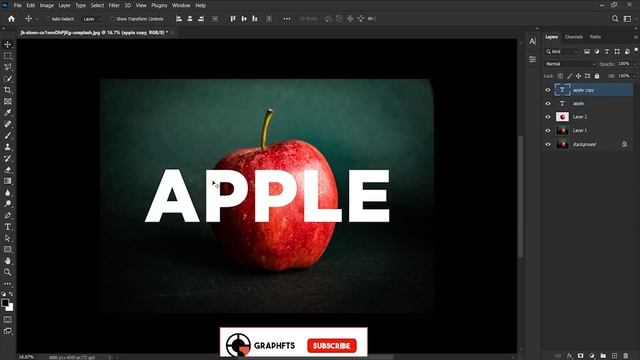Select the Lasso tool
Screen dimensions: 640x360
pyautogui.click(x=7, y=67)
